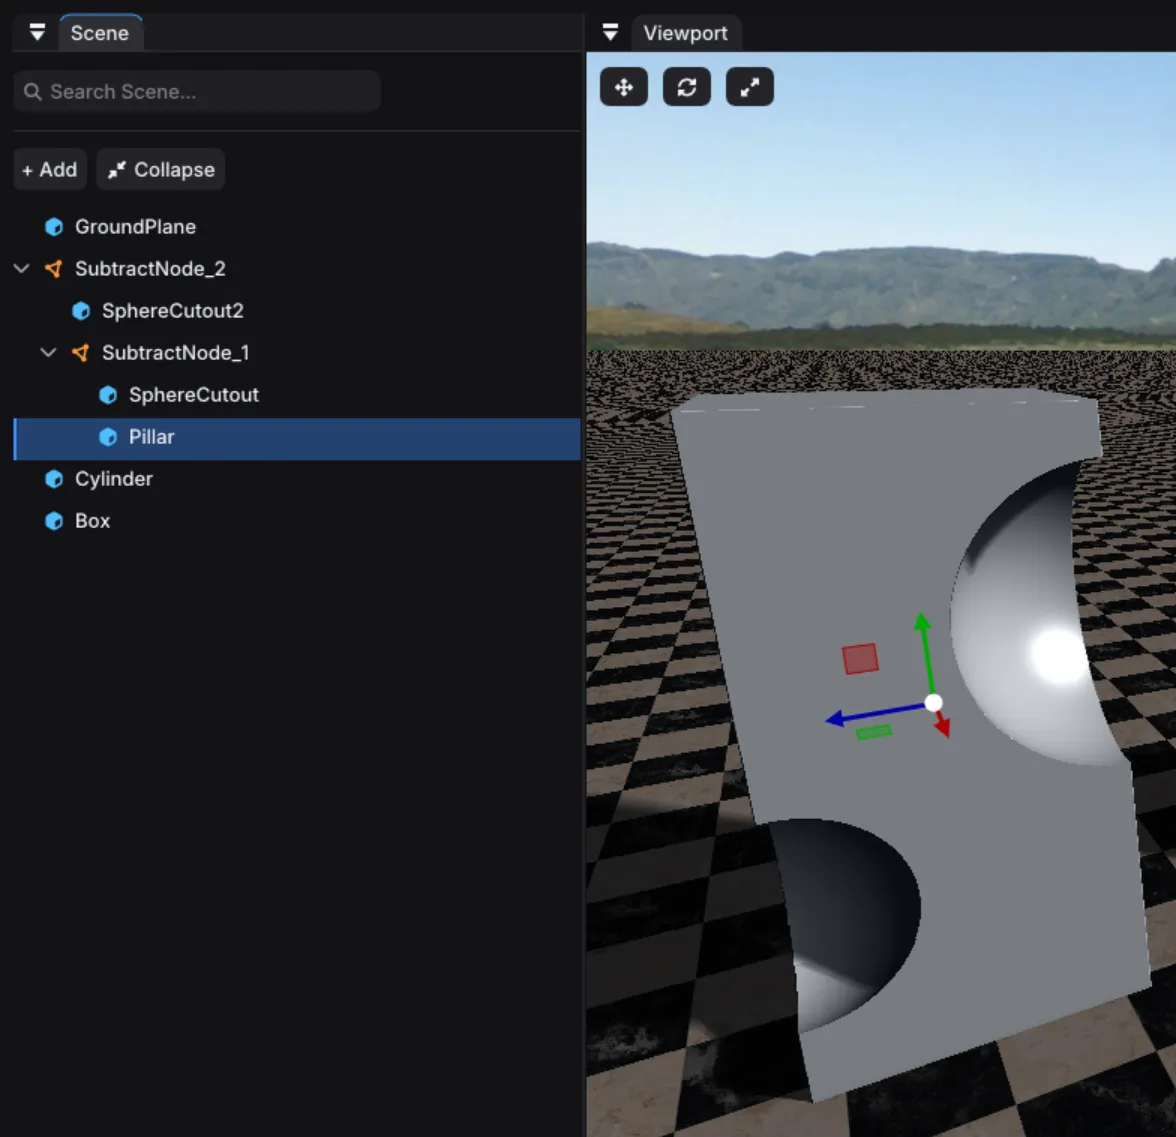Click the SphereCutout mesh icon

[108, 394]
